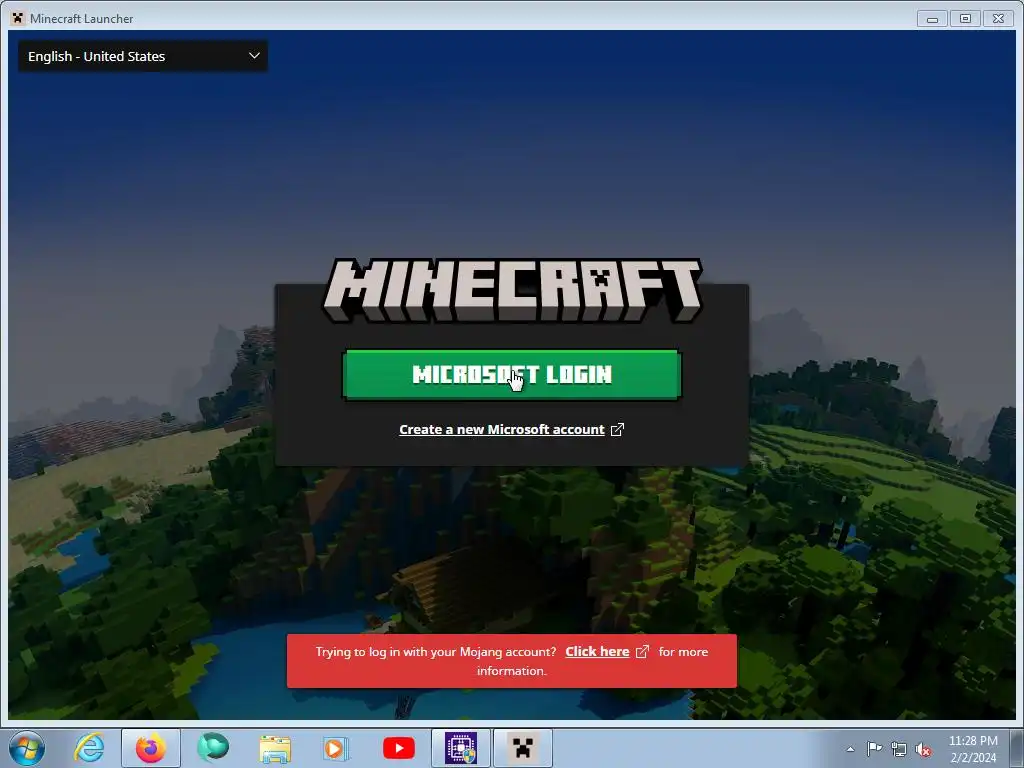Minimize the Minecraft Launcher window
The image size is (1024, 768).
click(933, 19)
